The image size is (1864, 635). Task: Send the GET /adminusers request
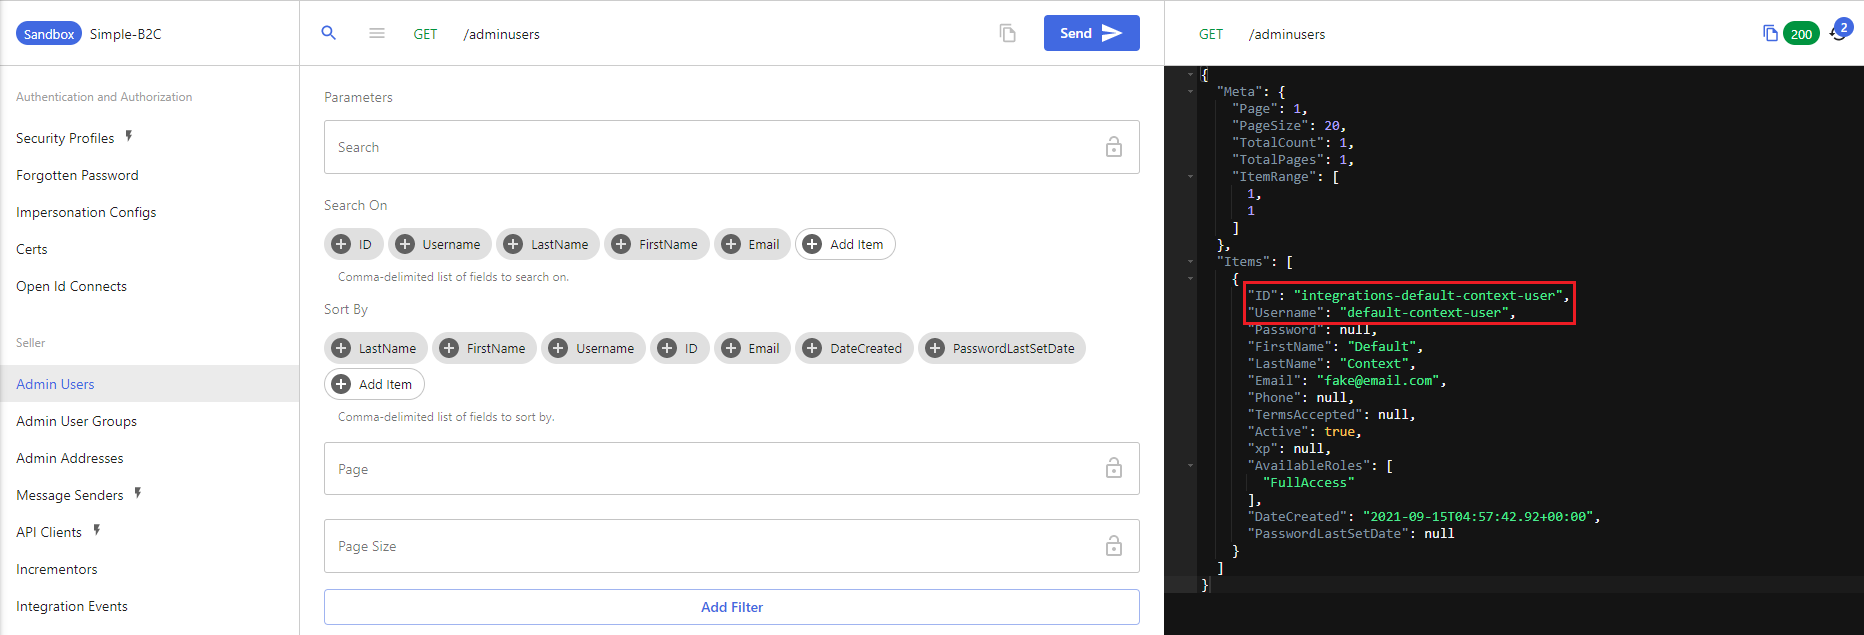(x=1091, y=33)
